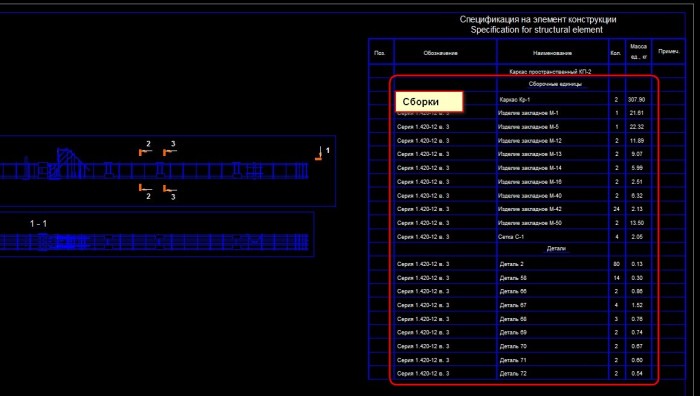This screenshot has height=396, width=700.
Task: Select the Сетка С-1 table entry
Action: pos(511,237)
